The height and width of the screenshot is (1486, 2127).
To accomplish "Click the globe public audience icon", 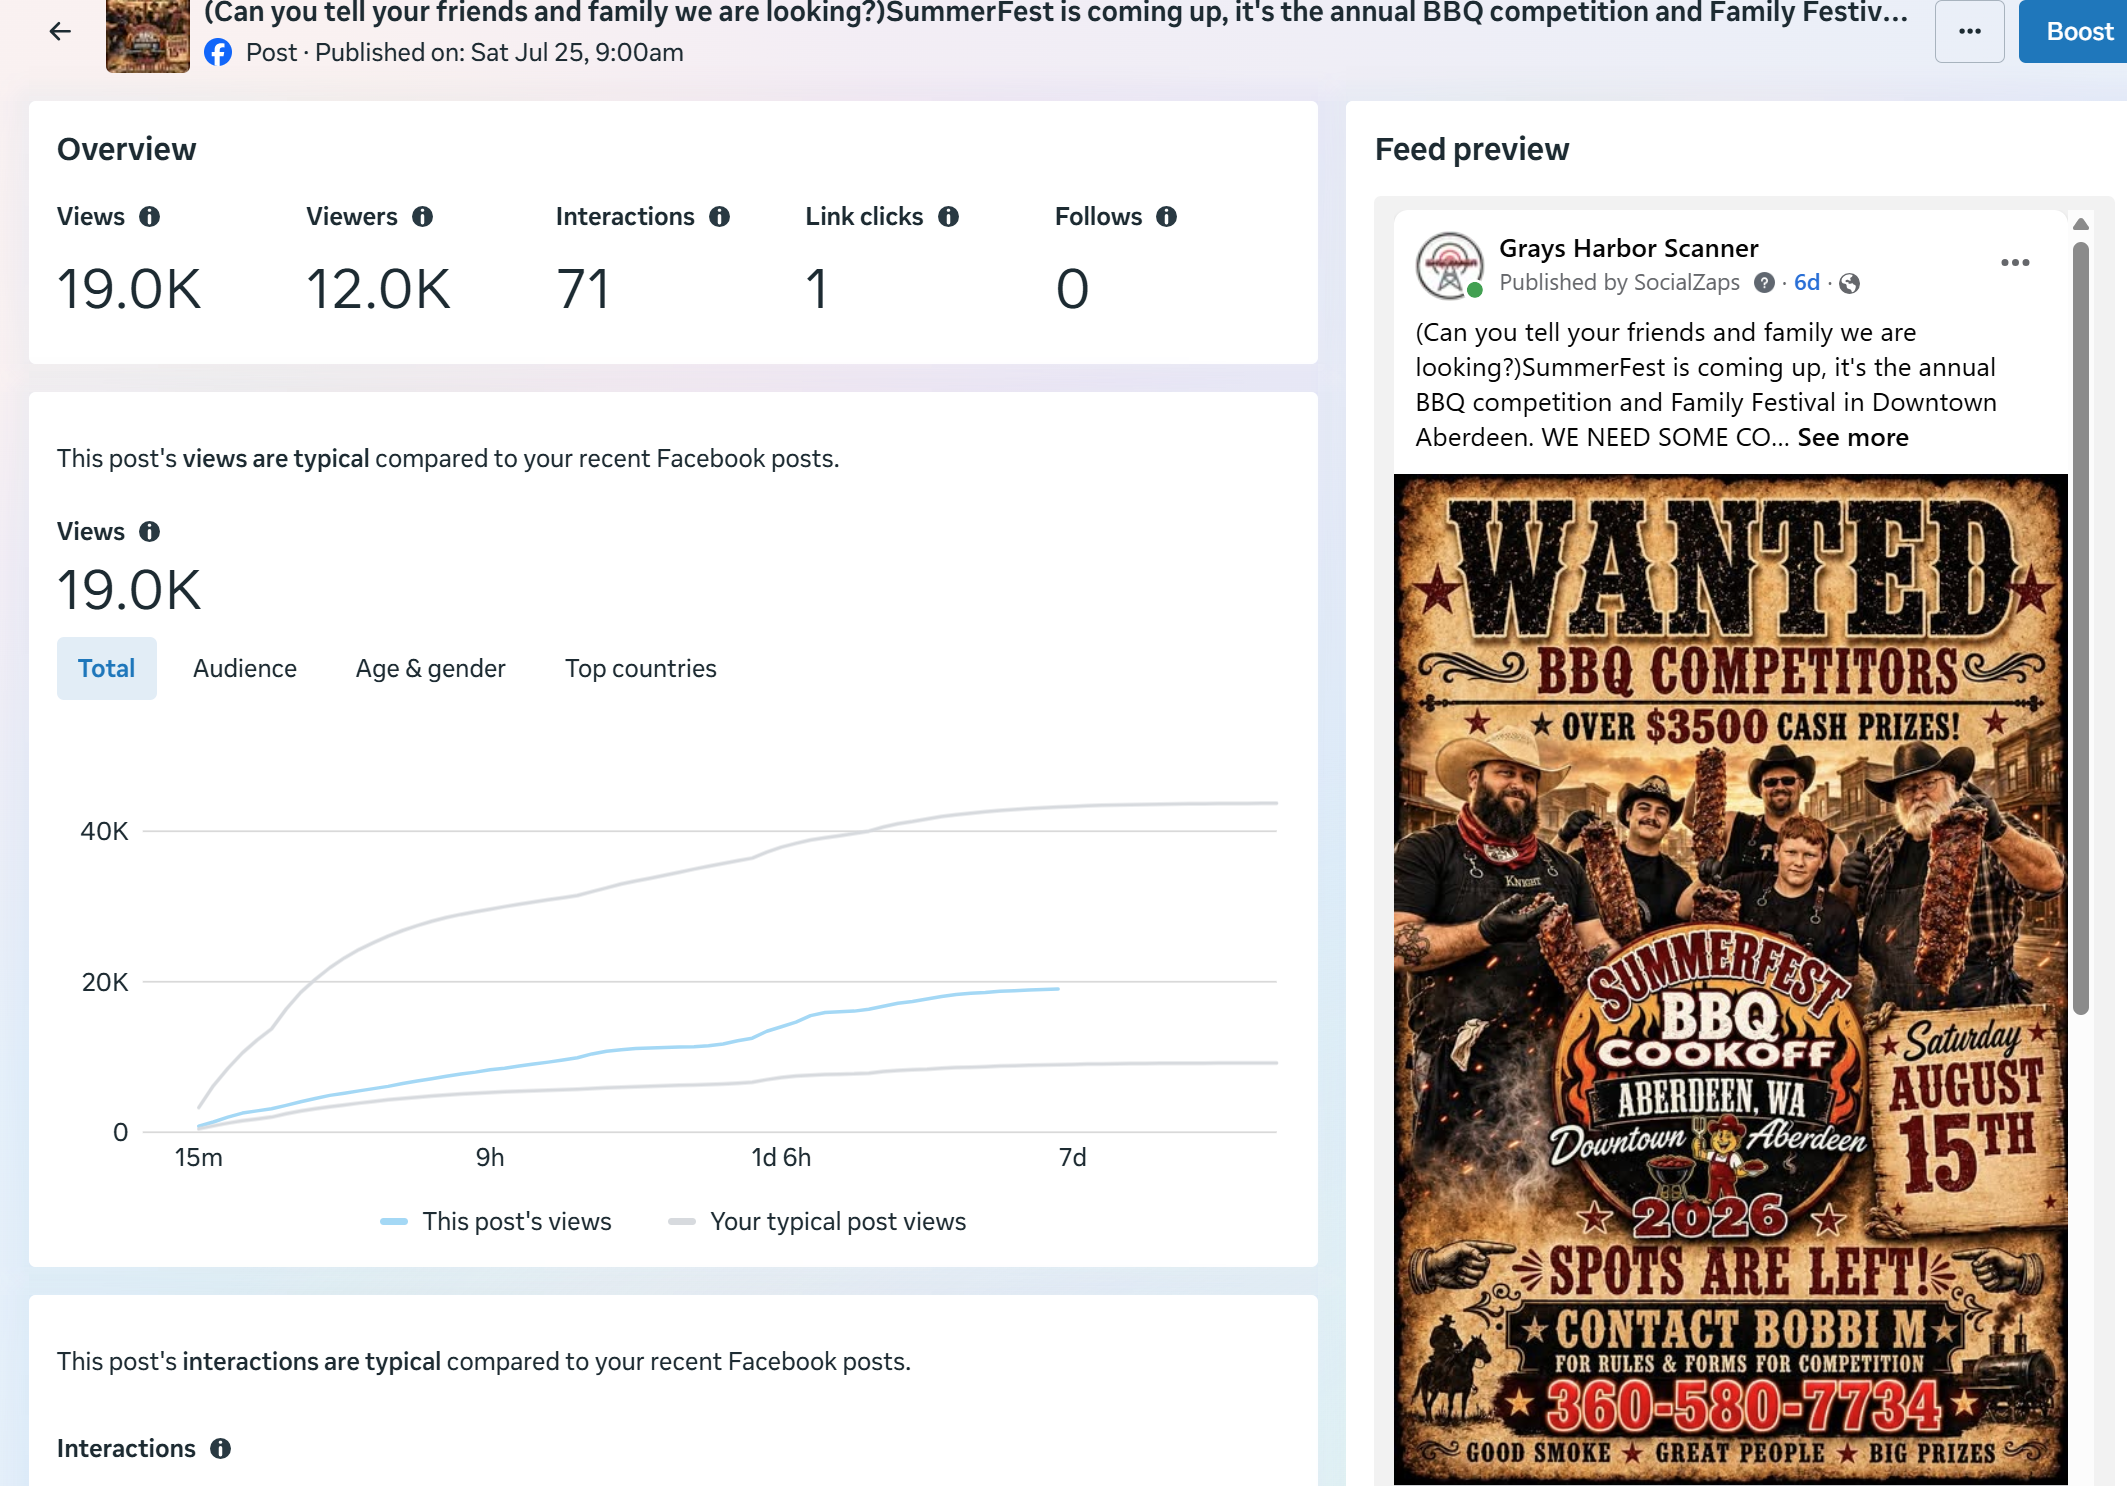I will (x=1850, y=284).
